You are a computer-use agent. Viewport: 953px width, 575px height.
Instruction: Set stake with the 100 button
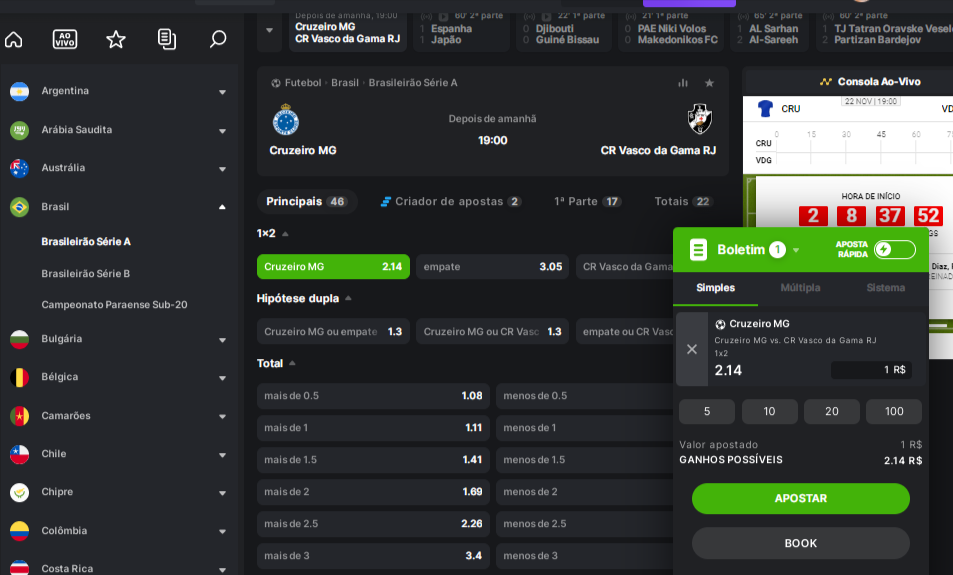(893, 411)
